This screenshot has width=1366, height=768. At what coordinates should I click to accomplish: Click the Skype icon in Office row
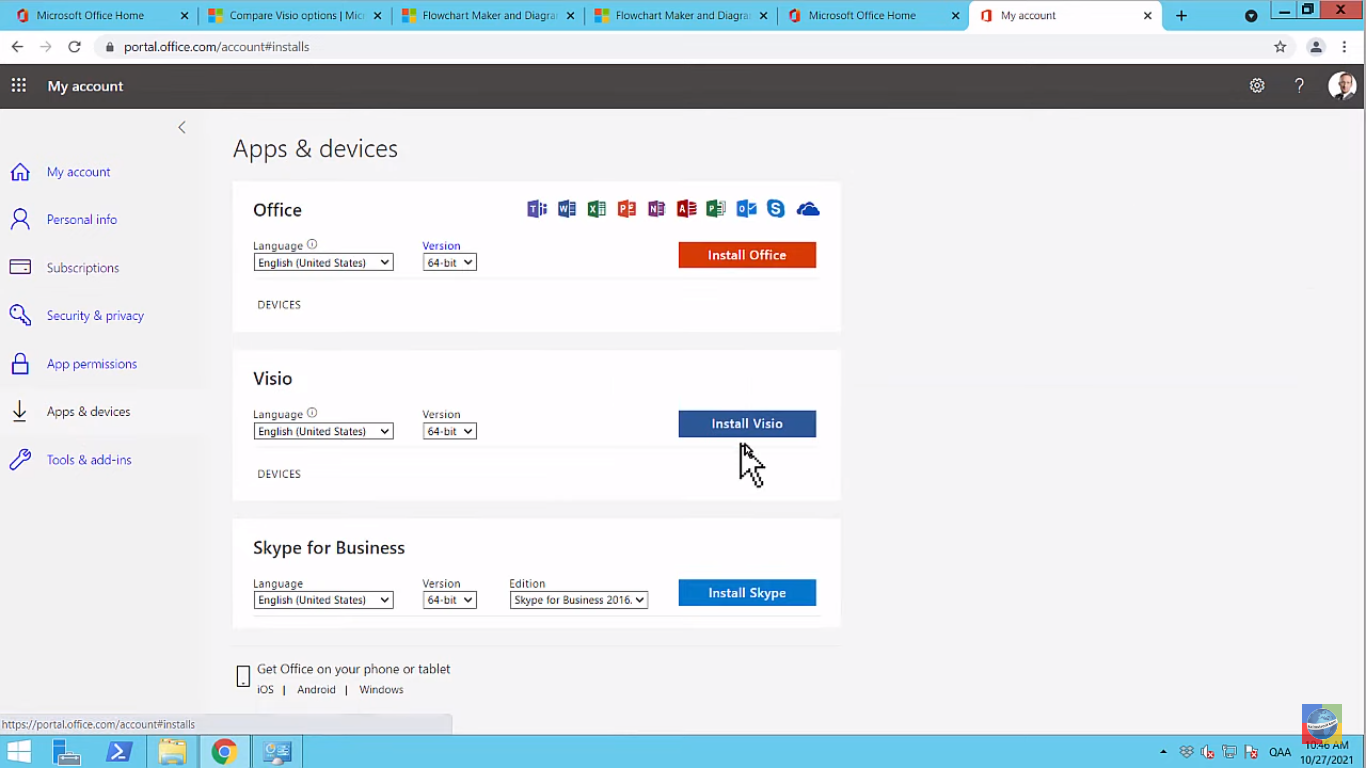pyautogui.click(x=776, y=208)
